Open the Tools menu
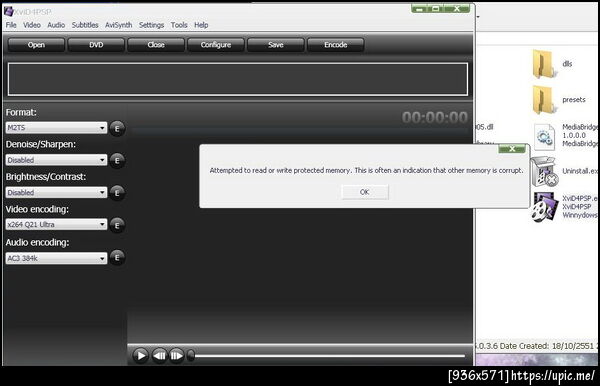This screenshot has width=600, height=386. [x=179, y=25]
